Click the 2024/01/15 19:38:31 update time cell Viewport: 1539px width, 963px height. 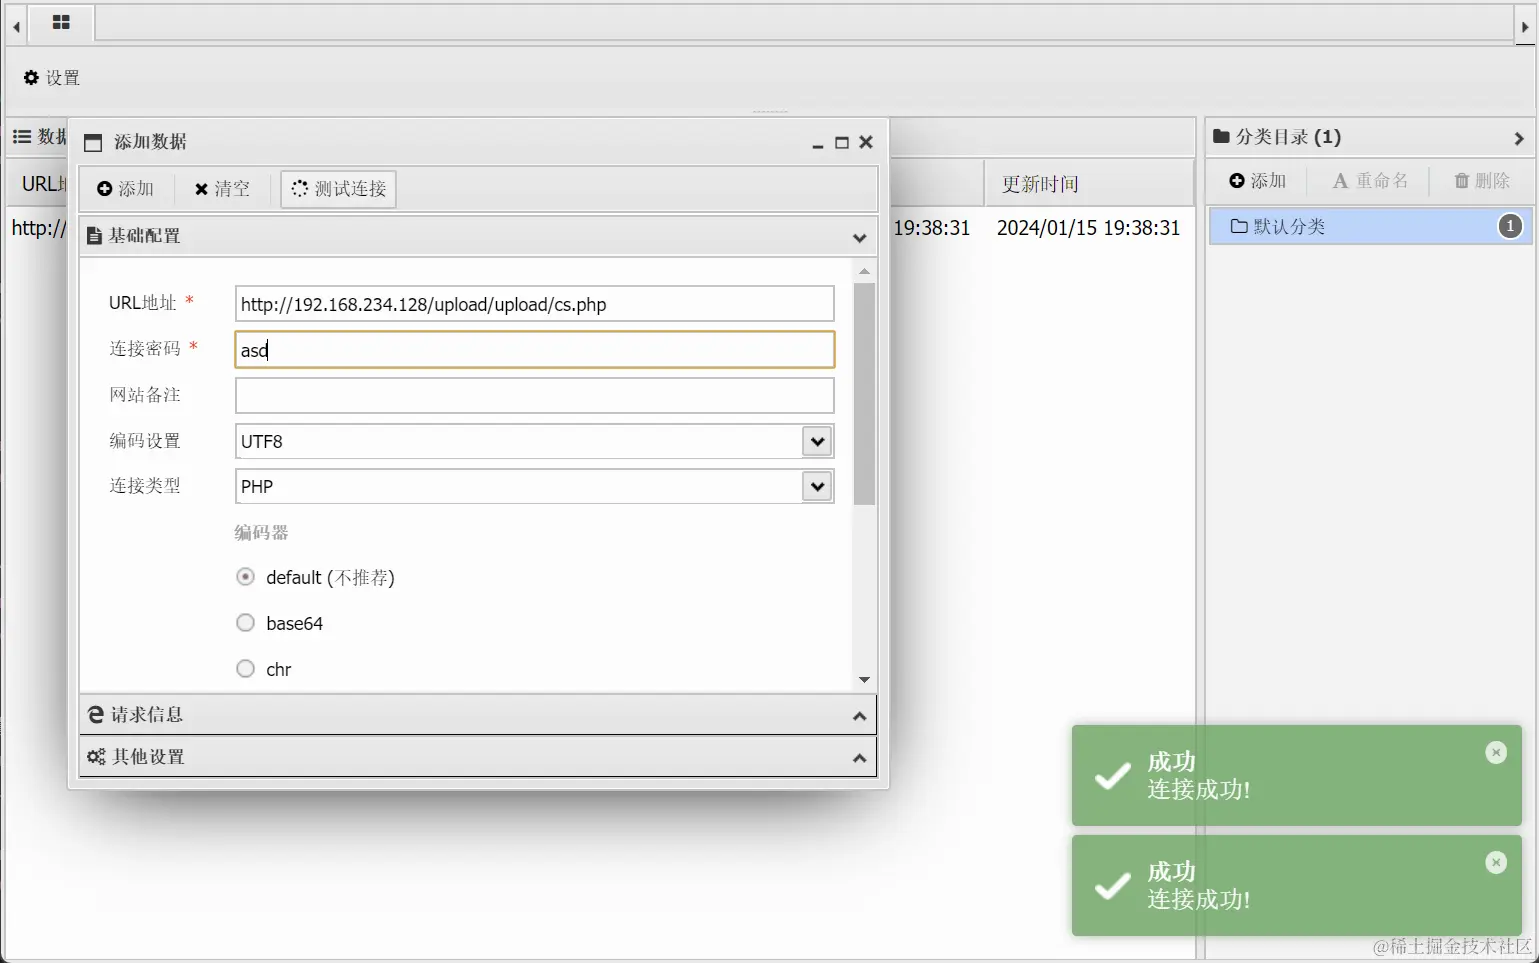[1088, 228]
